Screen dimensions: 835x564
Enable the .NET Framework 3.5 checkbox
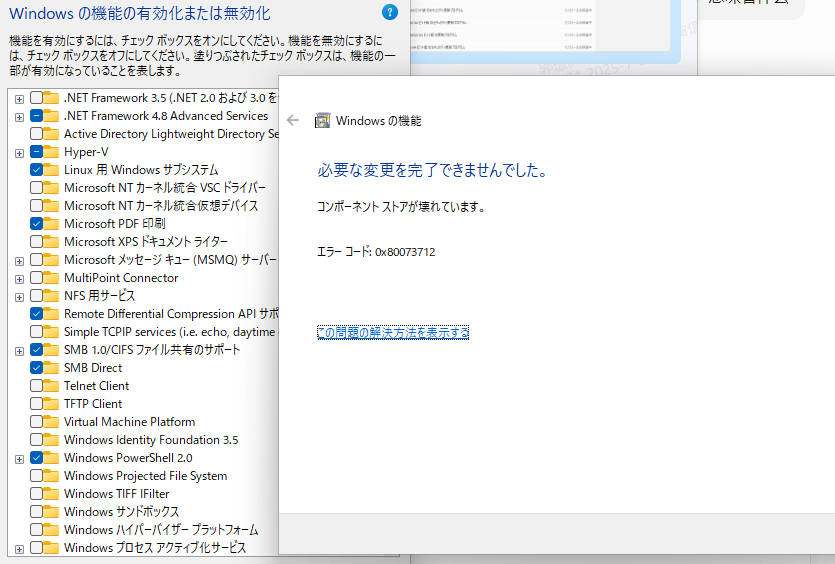point(36,97)
